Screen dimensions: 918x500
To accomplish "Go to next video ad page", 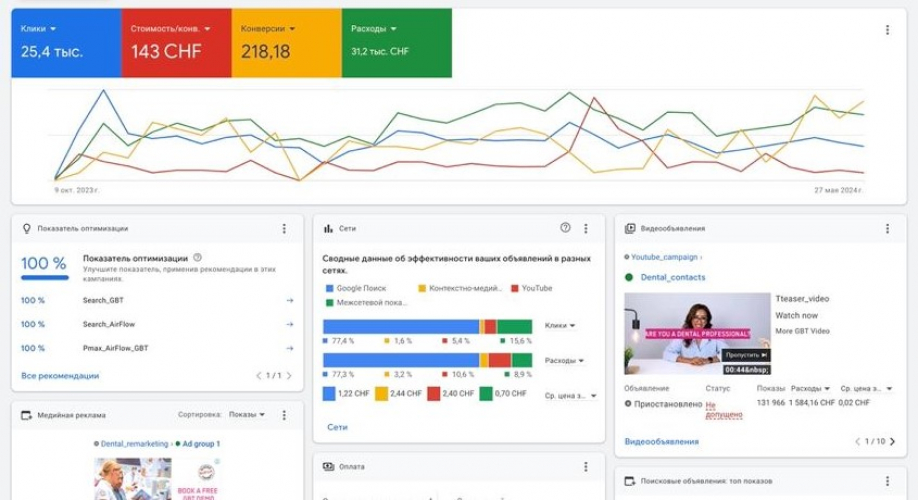I will pos(892,441).
